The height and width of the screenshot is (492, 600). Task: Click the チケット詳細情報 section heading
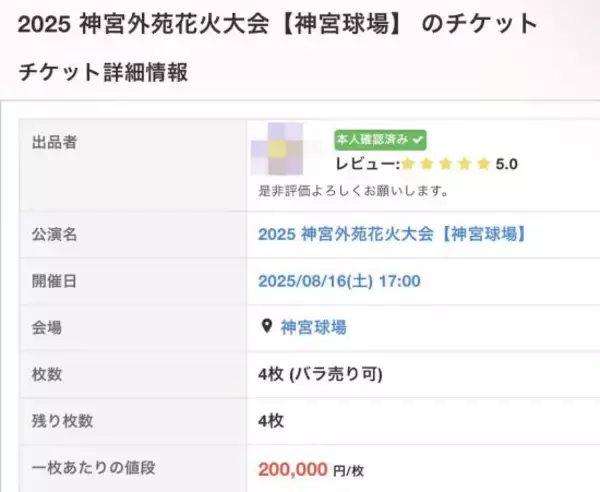click(x=103, y=72)
